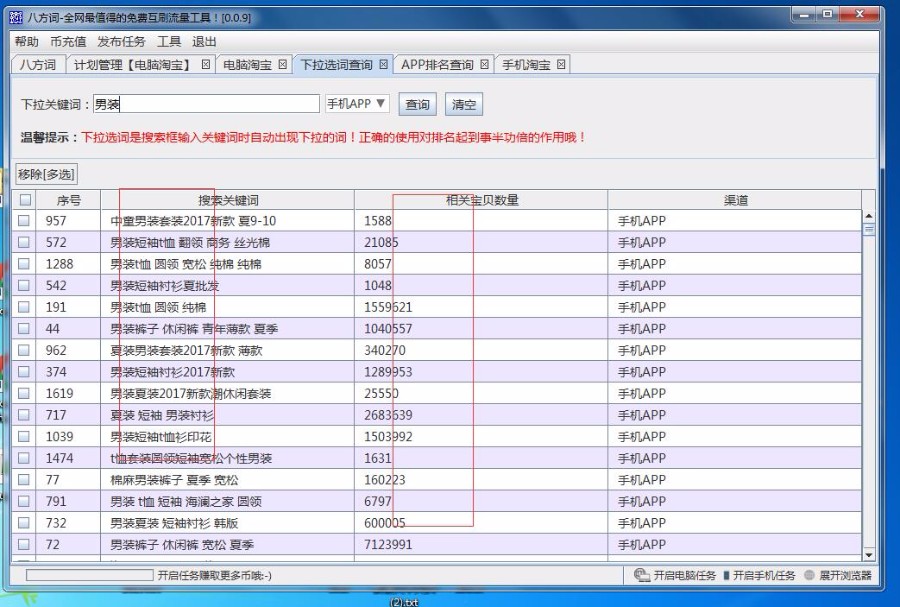Click 开启电脑任务 label in status bar
Screen dimensions: 900x607
coord(685,575)
